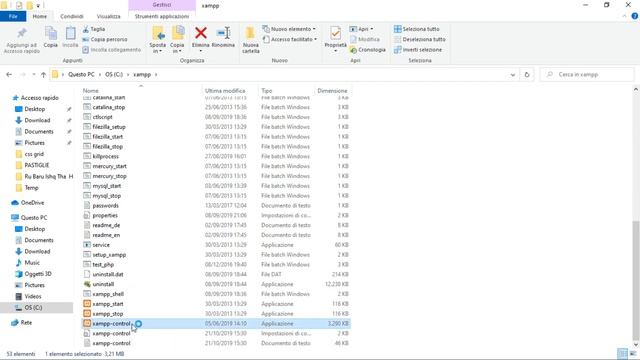Click Incolla collegamento in the ribbon
The image size is (640, 360).
tap(111, 49)
